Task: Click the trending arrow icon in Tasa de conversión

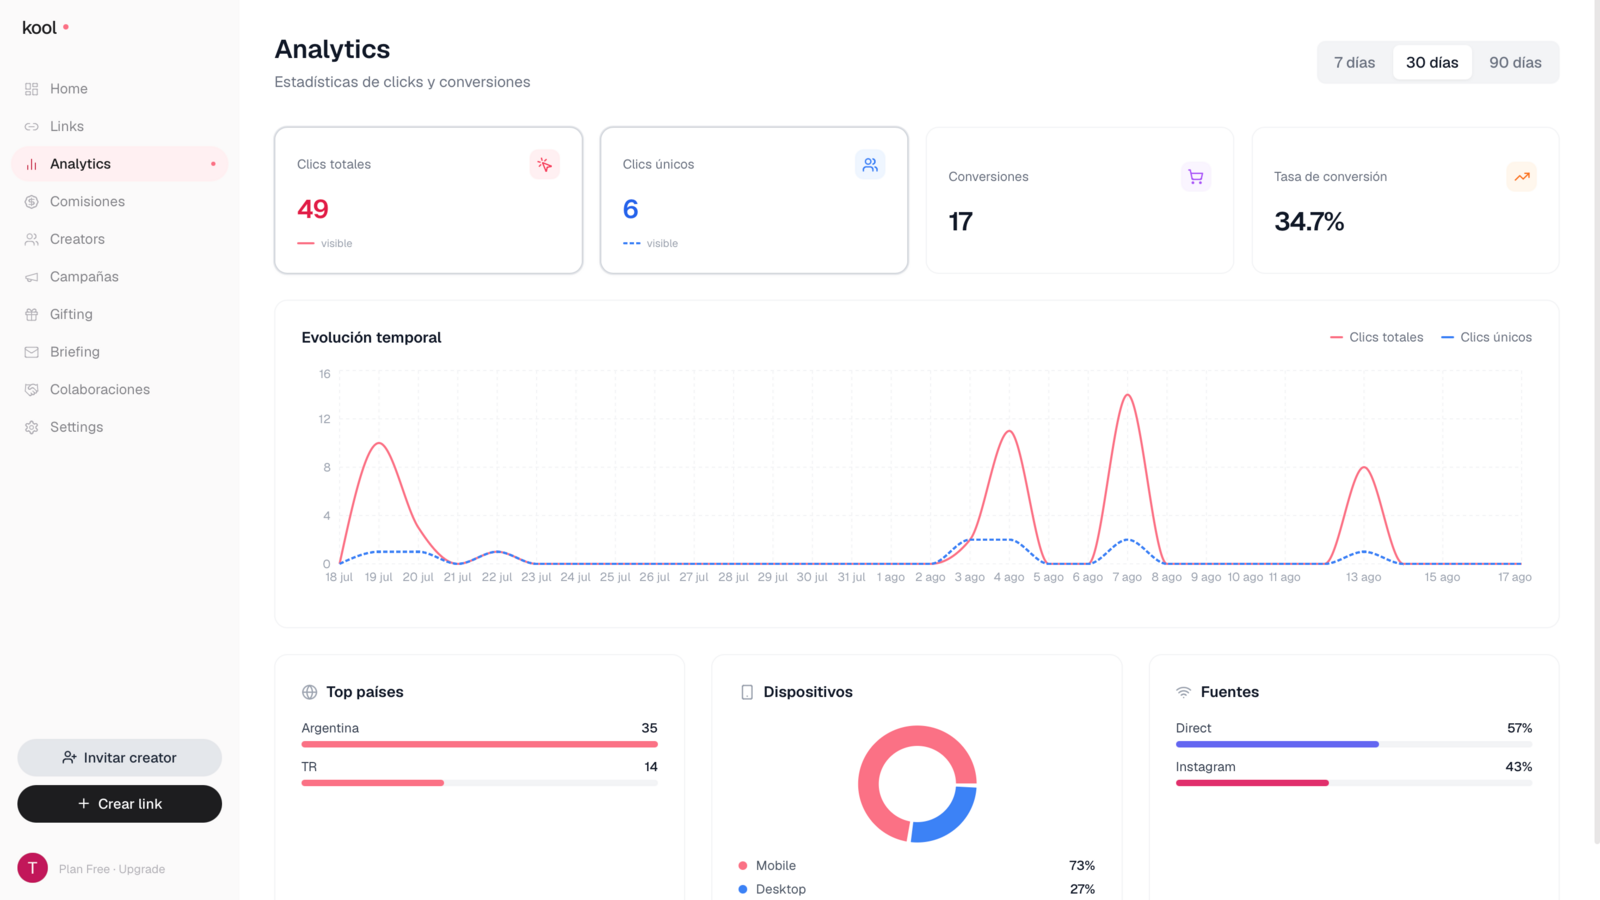Action: click(1521, 177)
